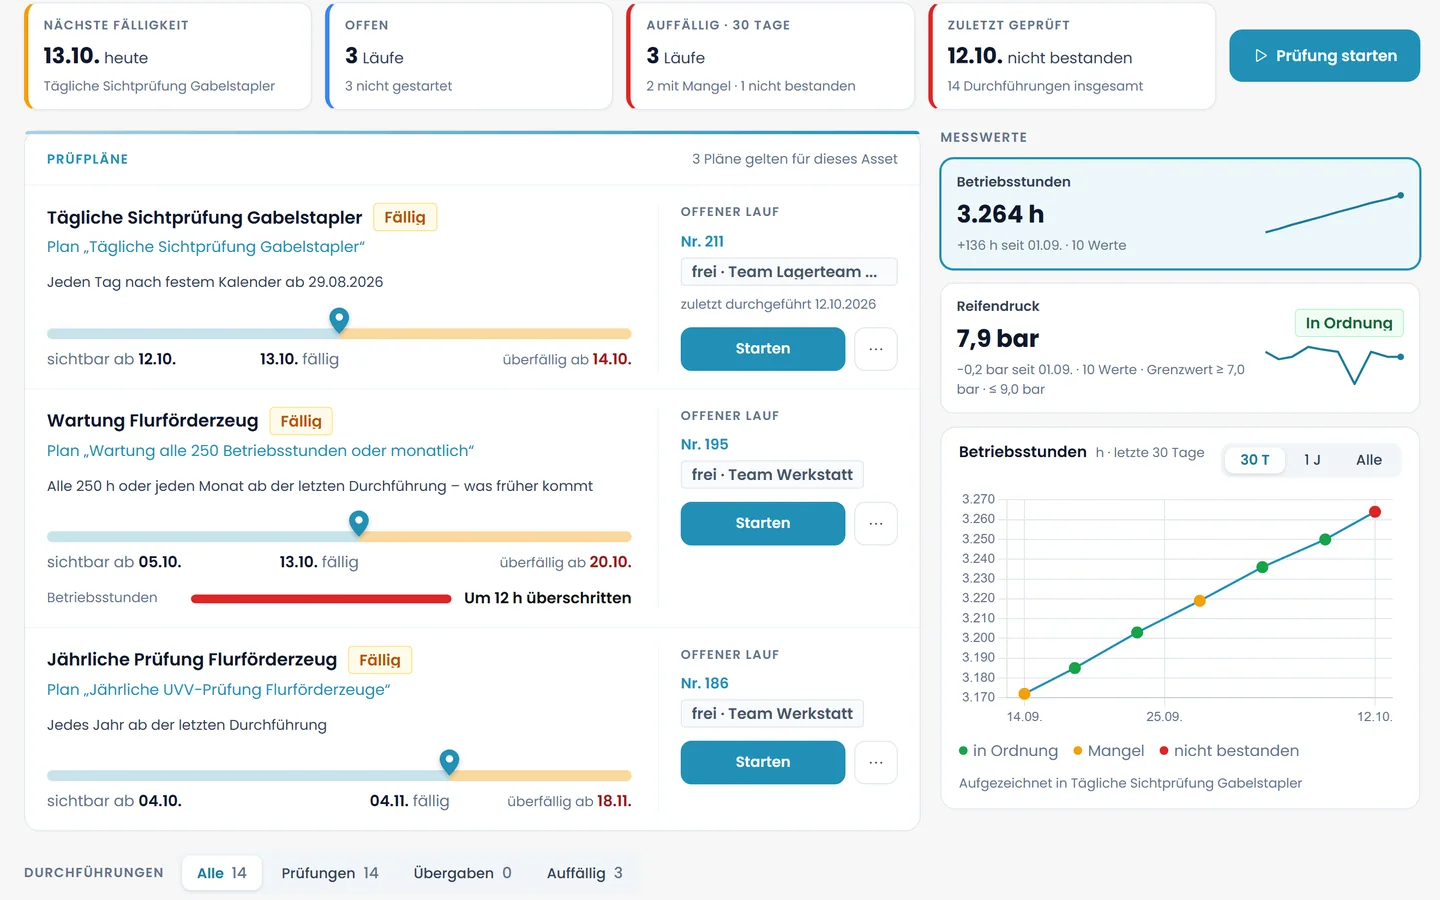Open the Offen 3 Läufe summary card

click(x=469, y=56)
